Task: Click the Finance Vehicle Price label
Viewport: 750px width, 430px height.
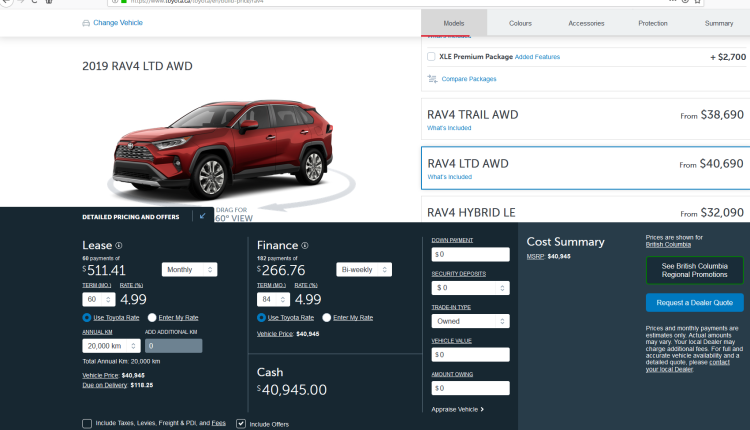Action: point(275,334)
